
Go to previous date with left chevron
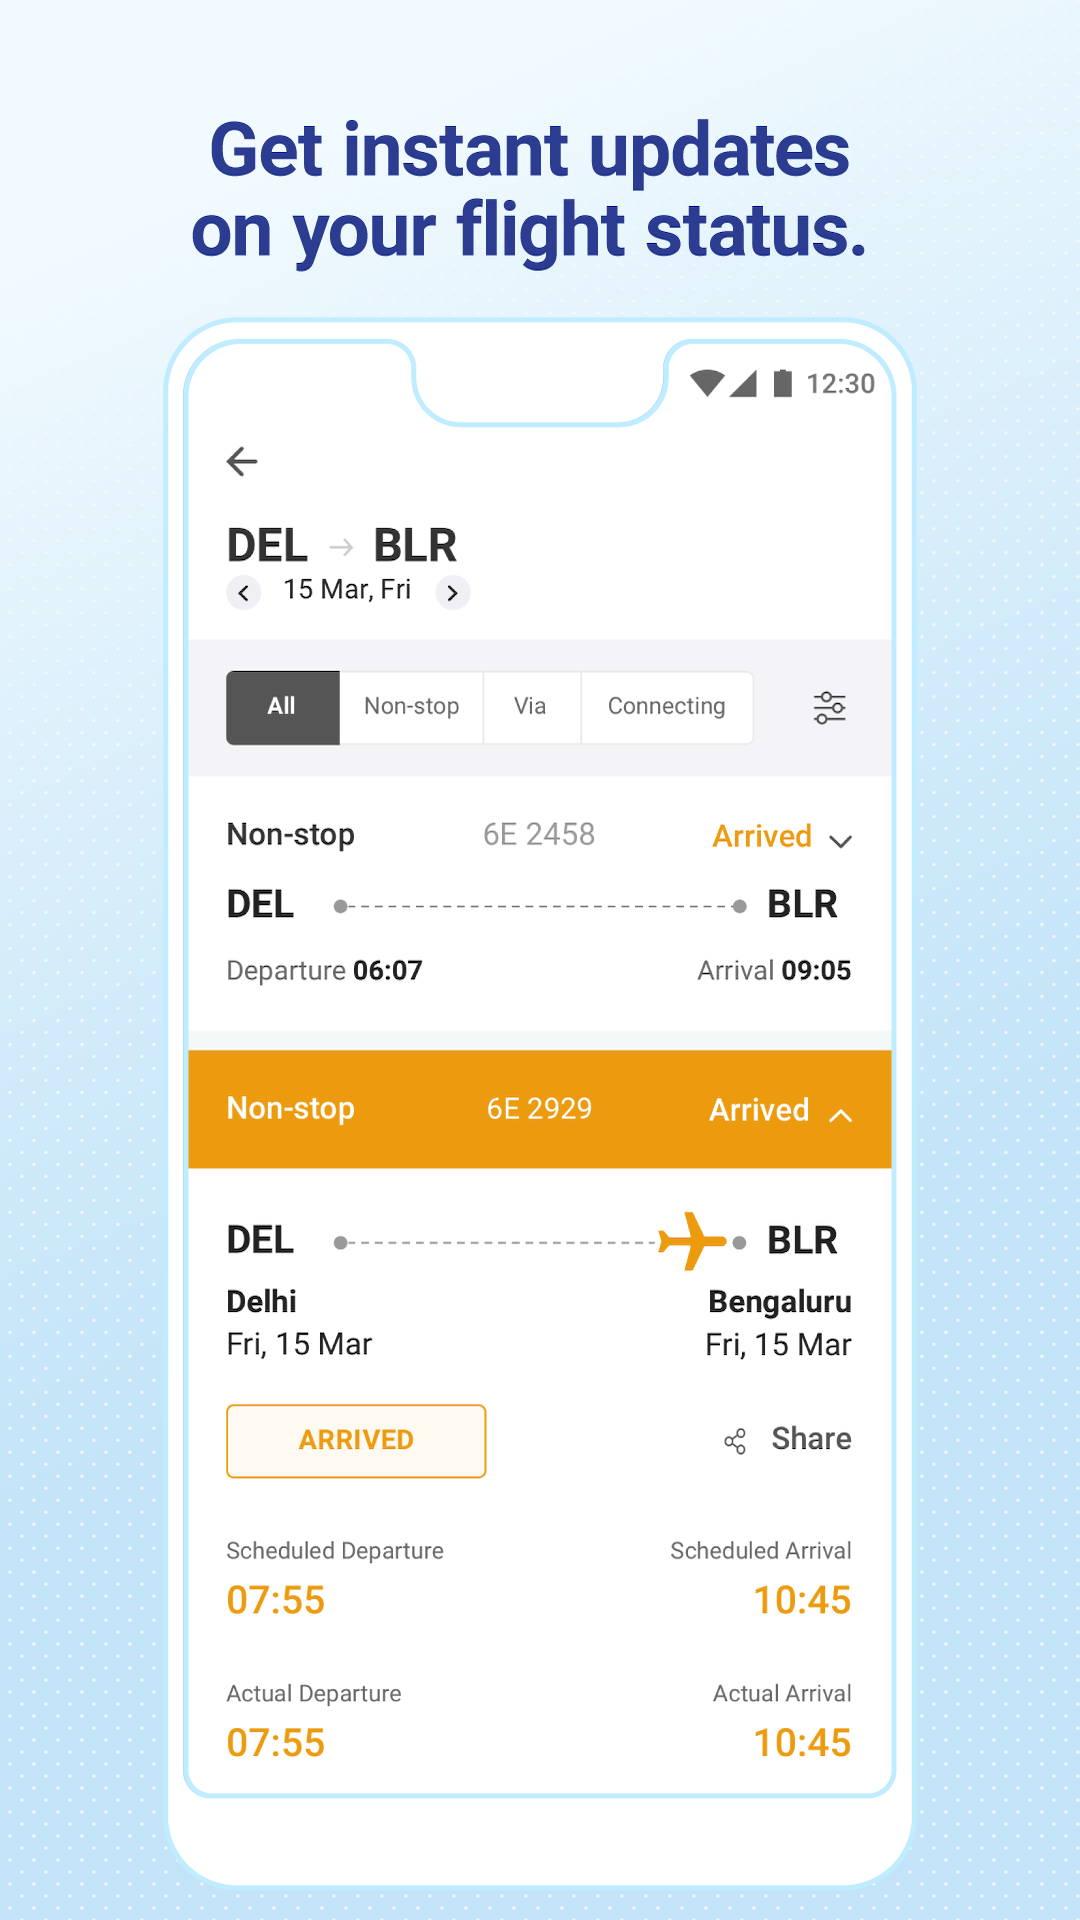244,592
